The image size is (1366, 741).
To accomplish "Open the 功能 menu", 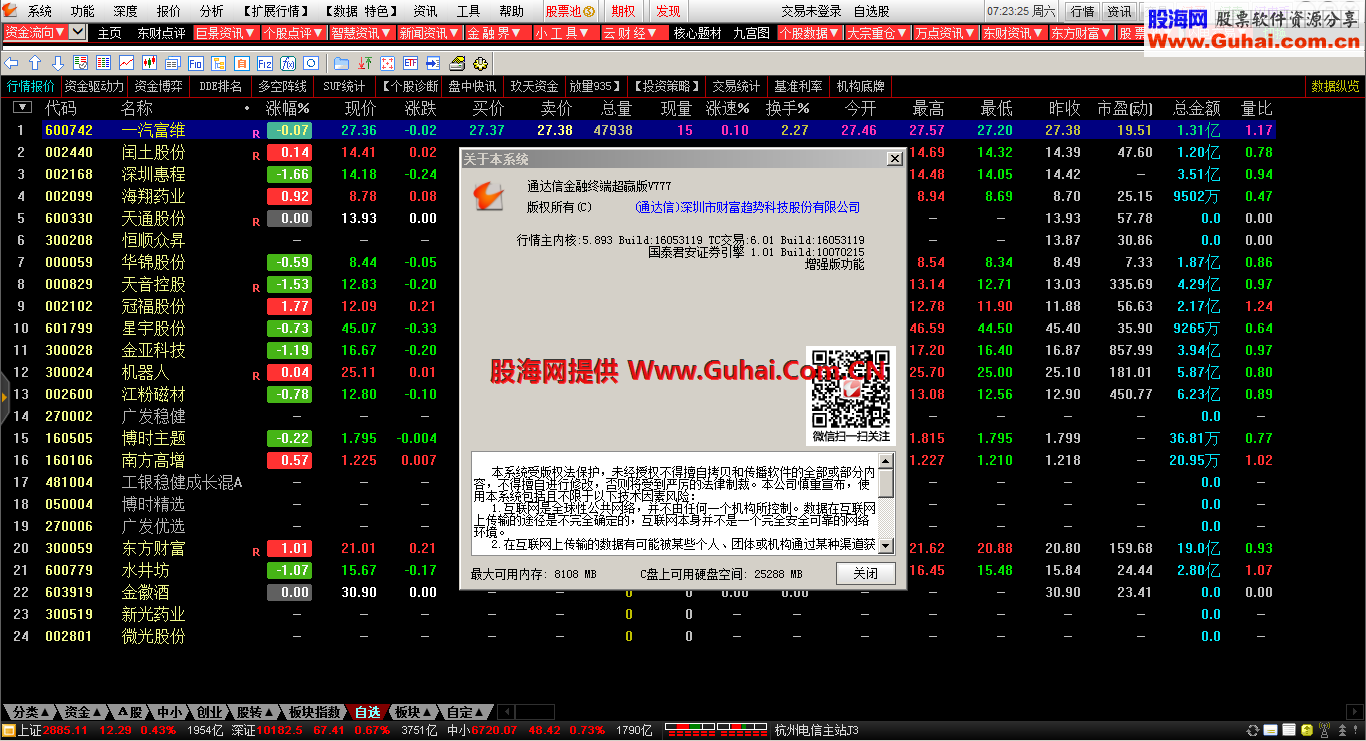I will (83, 11).
